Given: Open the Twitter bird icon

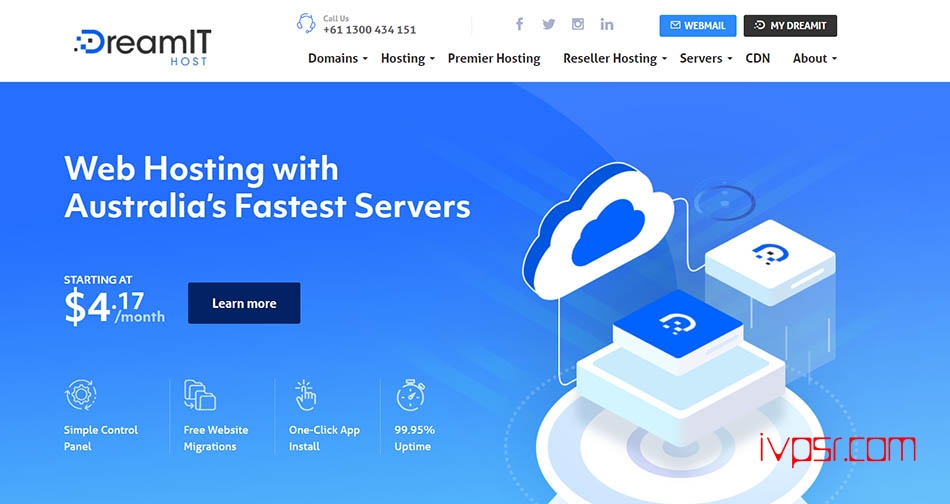Looking at the screenshot, I should click(x=548, y=24).
